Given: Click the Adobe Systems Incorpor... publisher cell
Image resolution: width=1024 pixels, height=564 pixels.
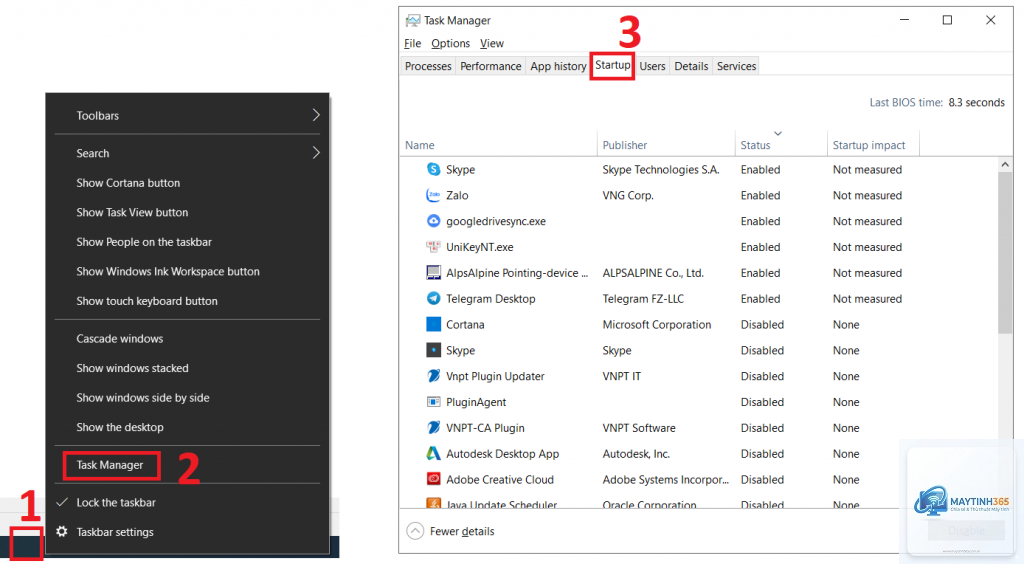Looking at the screenshot, I should [665, 479].
